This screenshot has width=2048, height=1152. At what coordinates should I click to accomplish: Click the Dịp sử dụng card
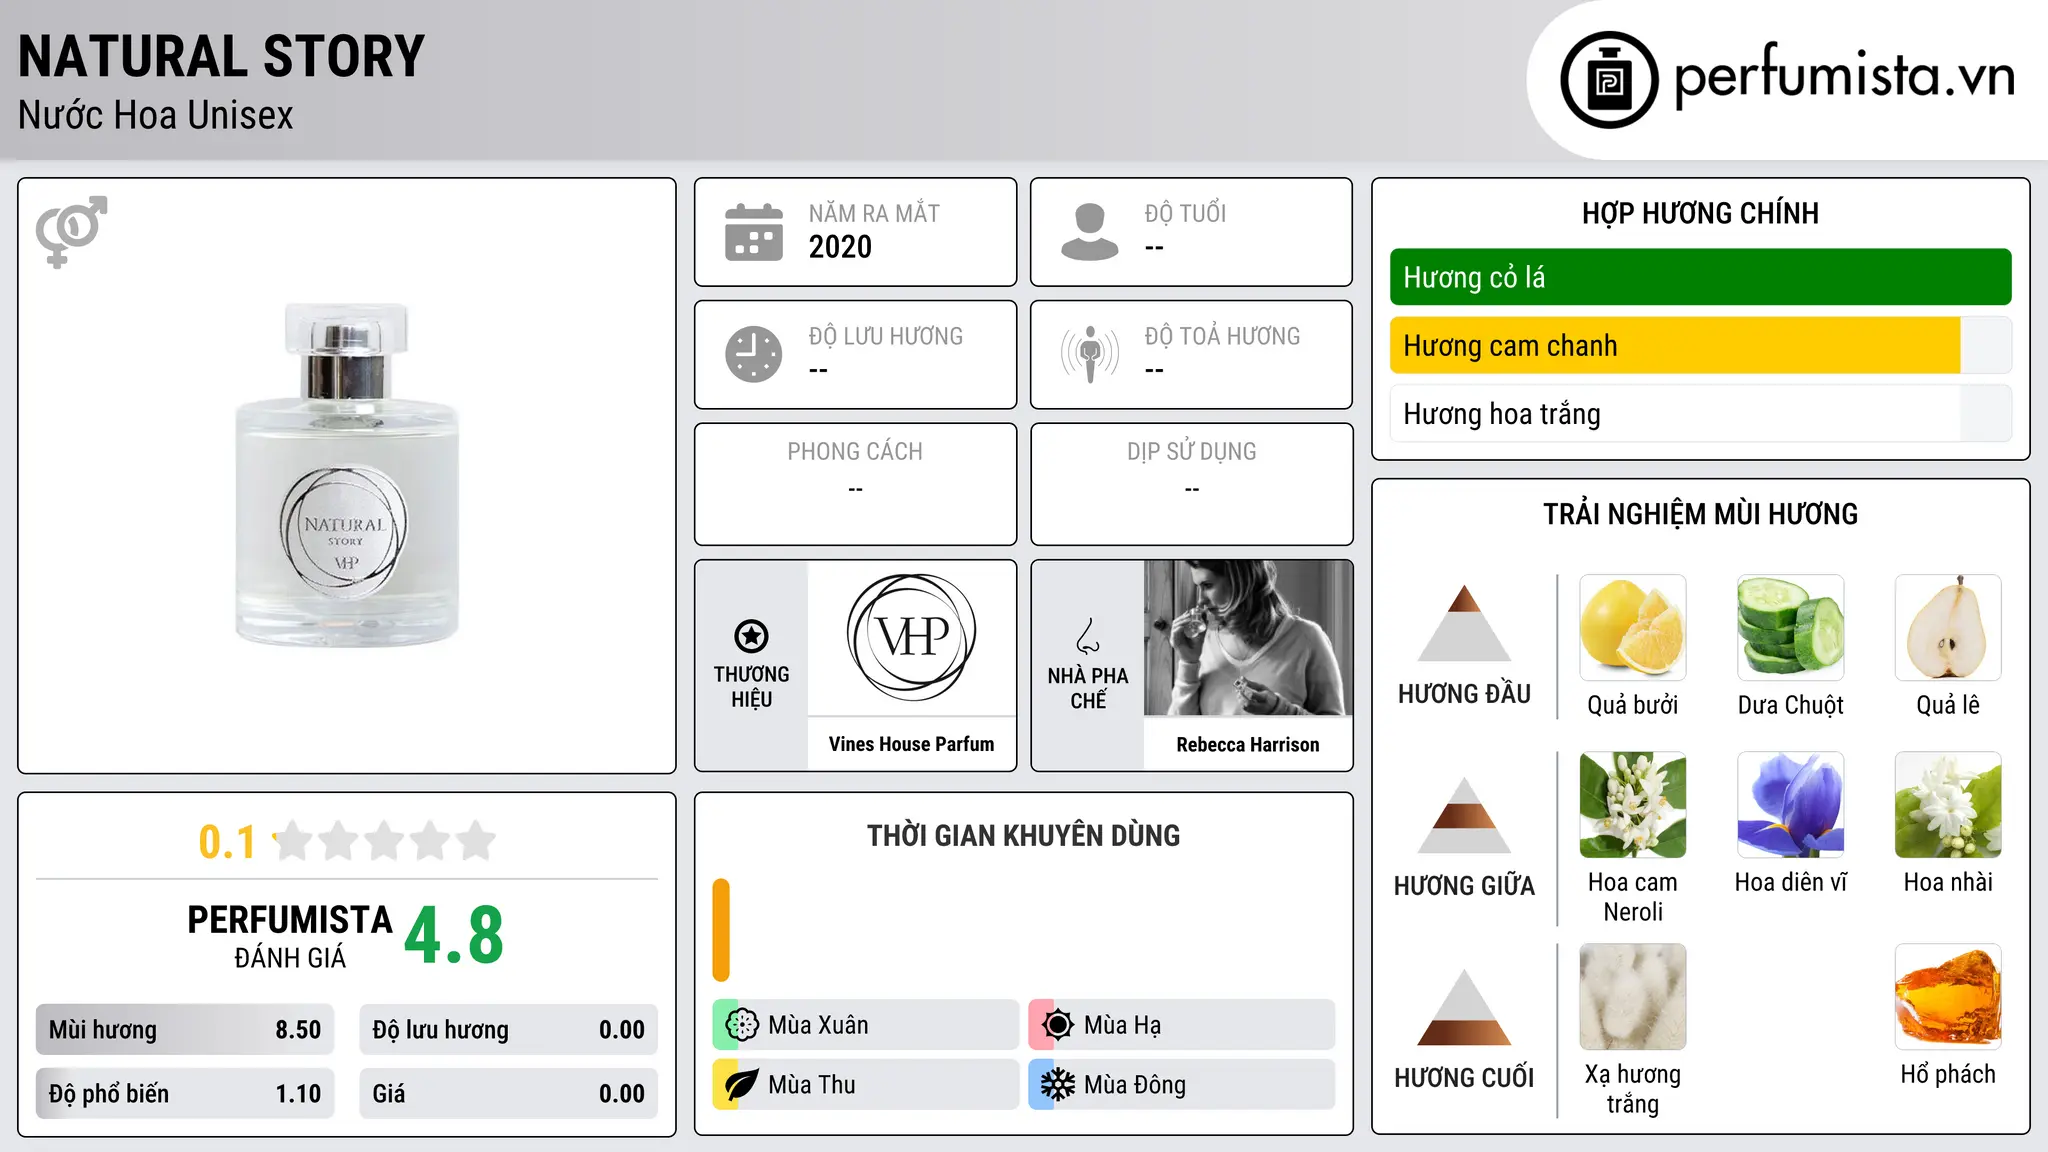pos(1191,484)
